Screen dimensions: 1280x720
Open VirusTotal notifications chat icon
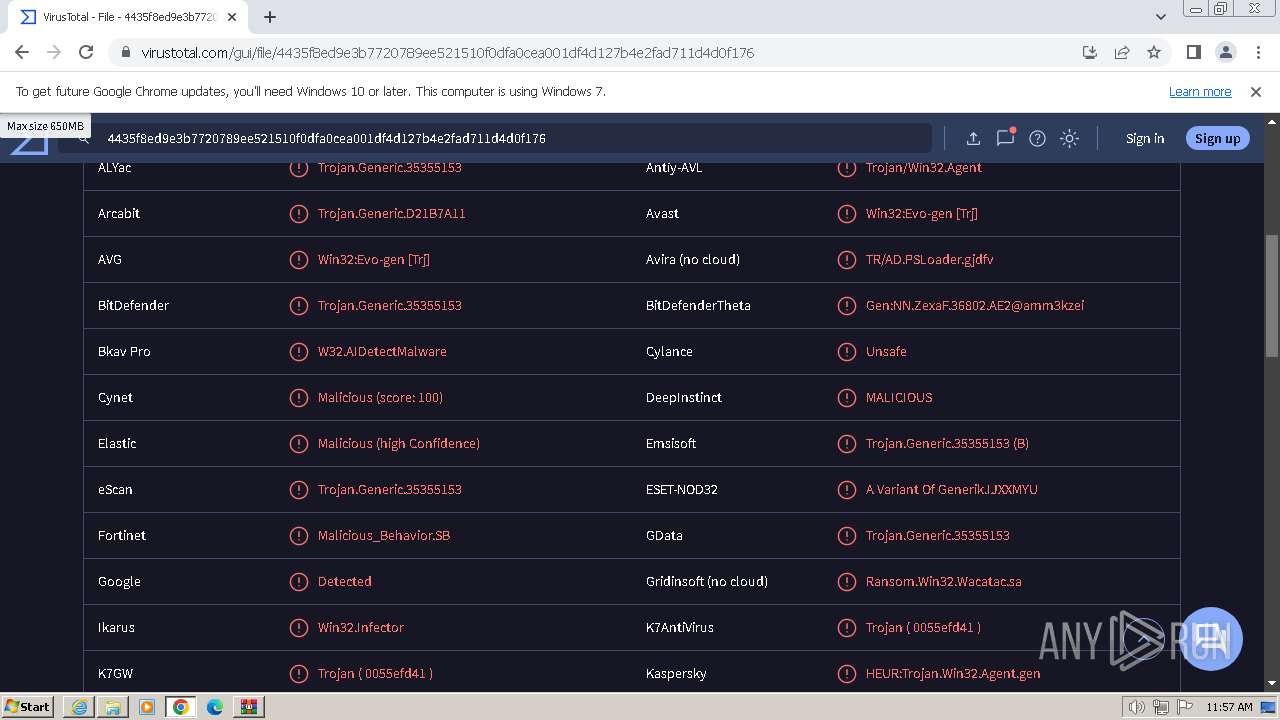pos(1005,138)
